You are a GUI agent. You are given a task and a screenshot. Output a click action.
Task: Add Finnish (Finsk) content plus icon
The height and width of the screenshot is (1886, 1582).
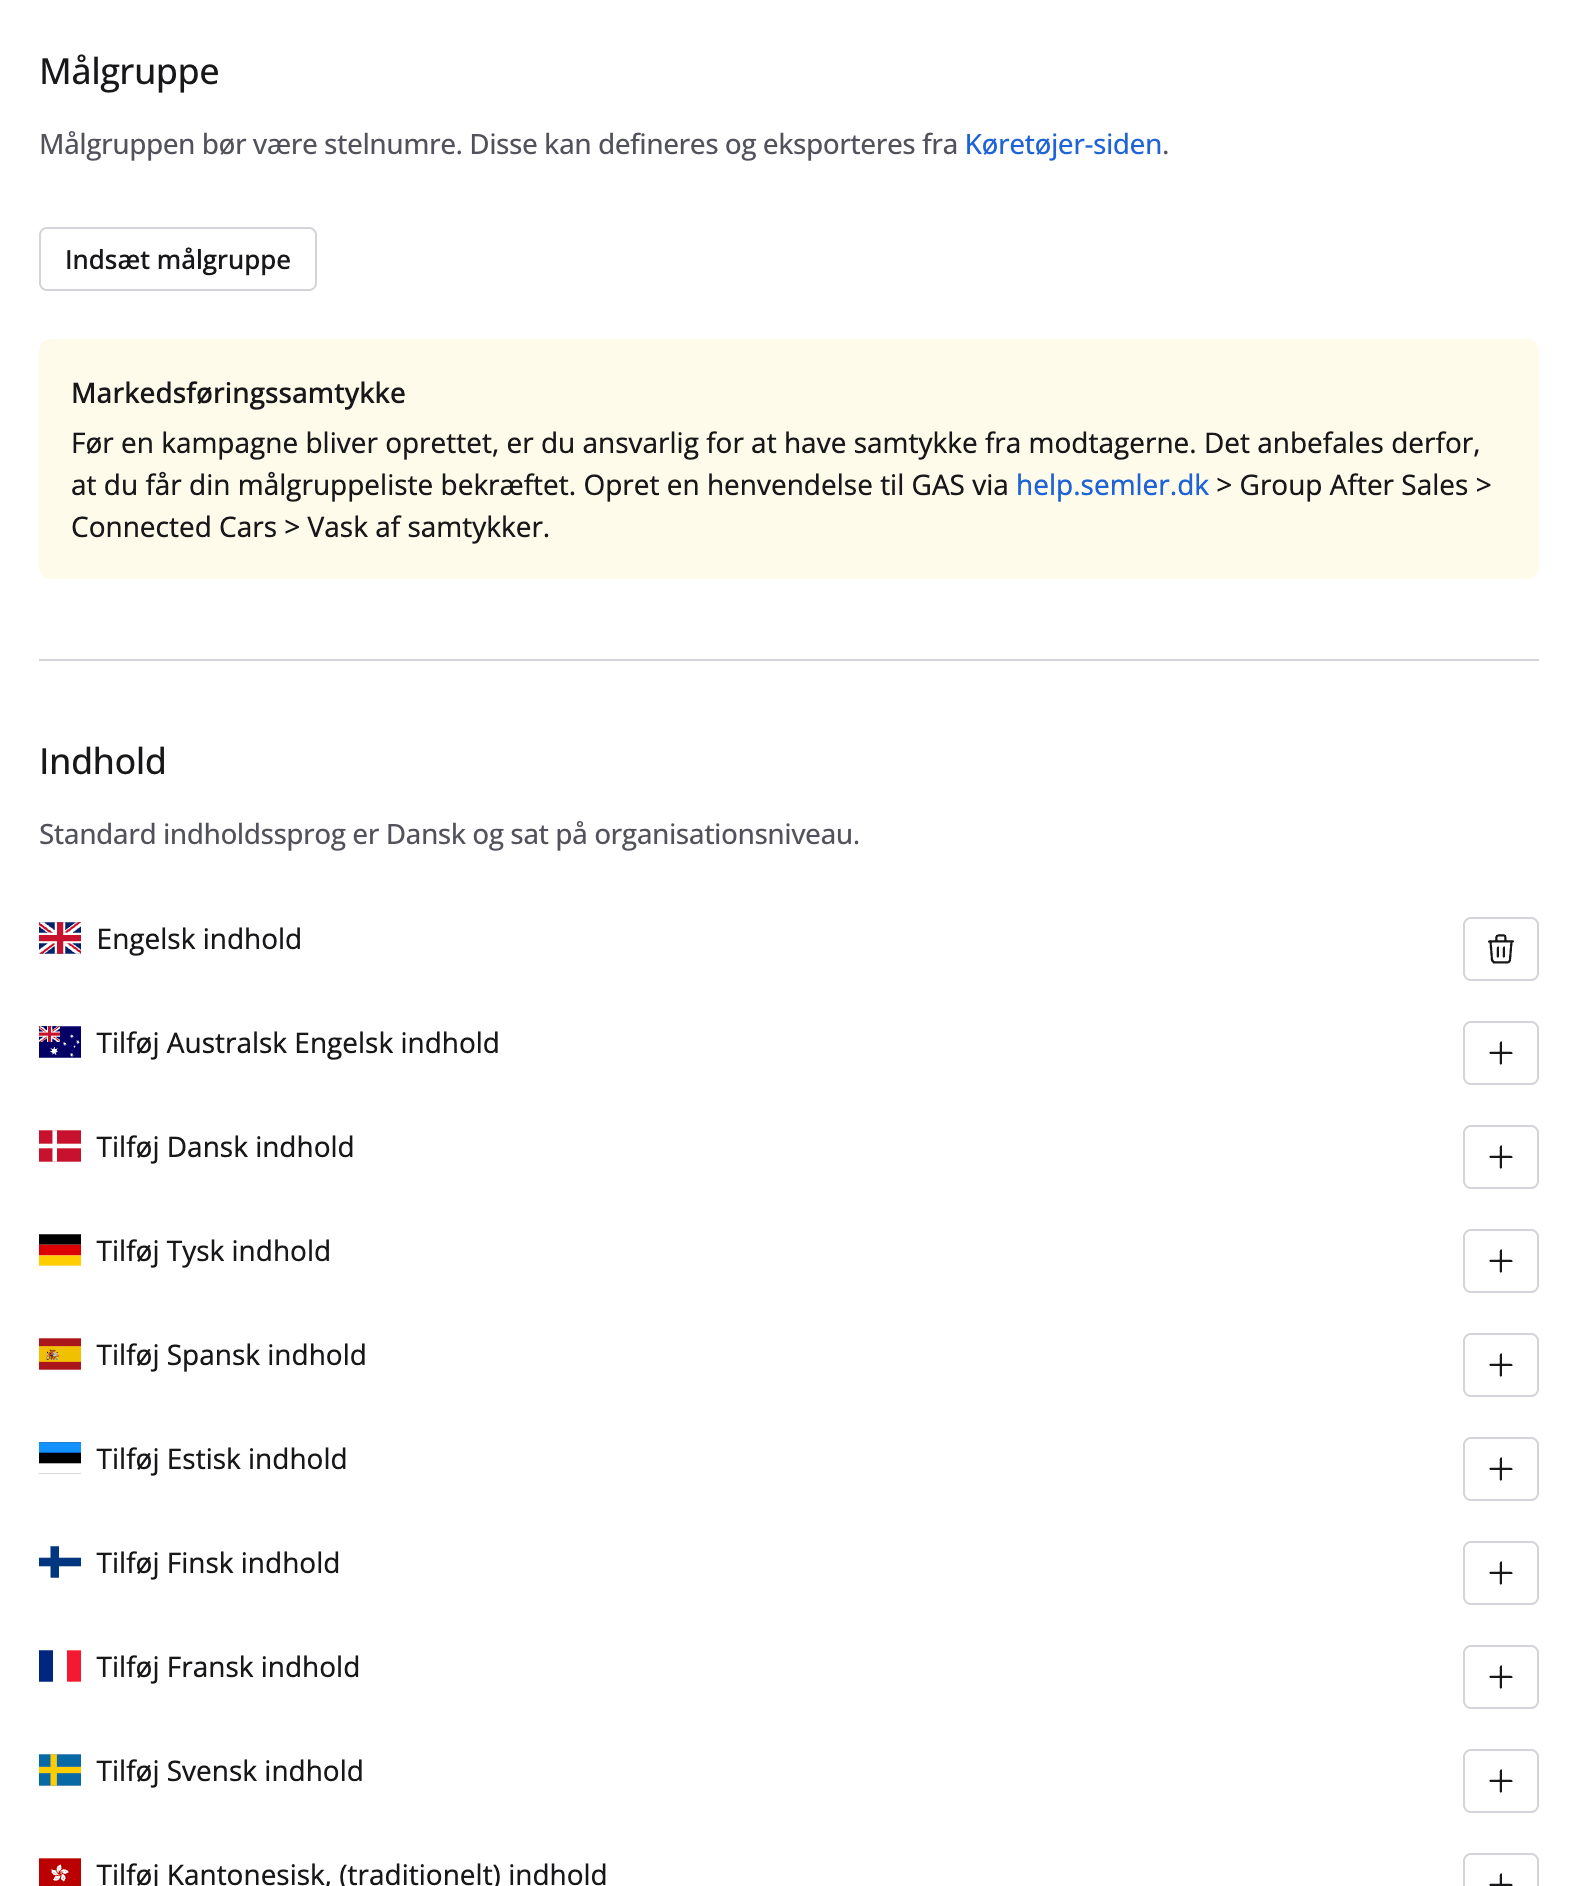pos(1500,1573)
